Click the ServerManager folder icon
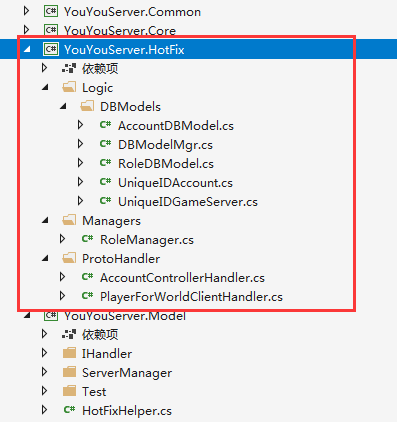 pyautogui.click(x=69, y=372)
